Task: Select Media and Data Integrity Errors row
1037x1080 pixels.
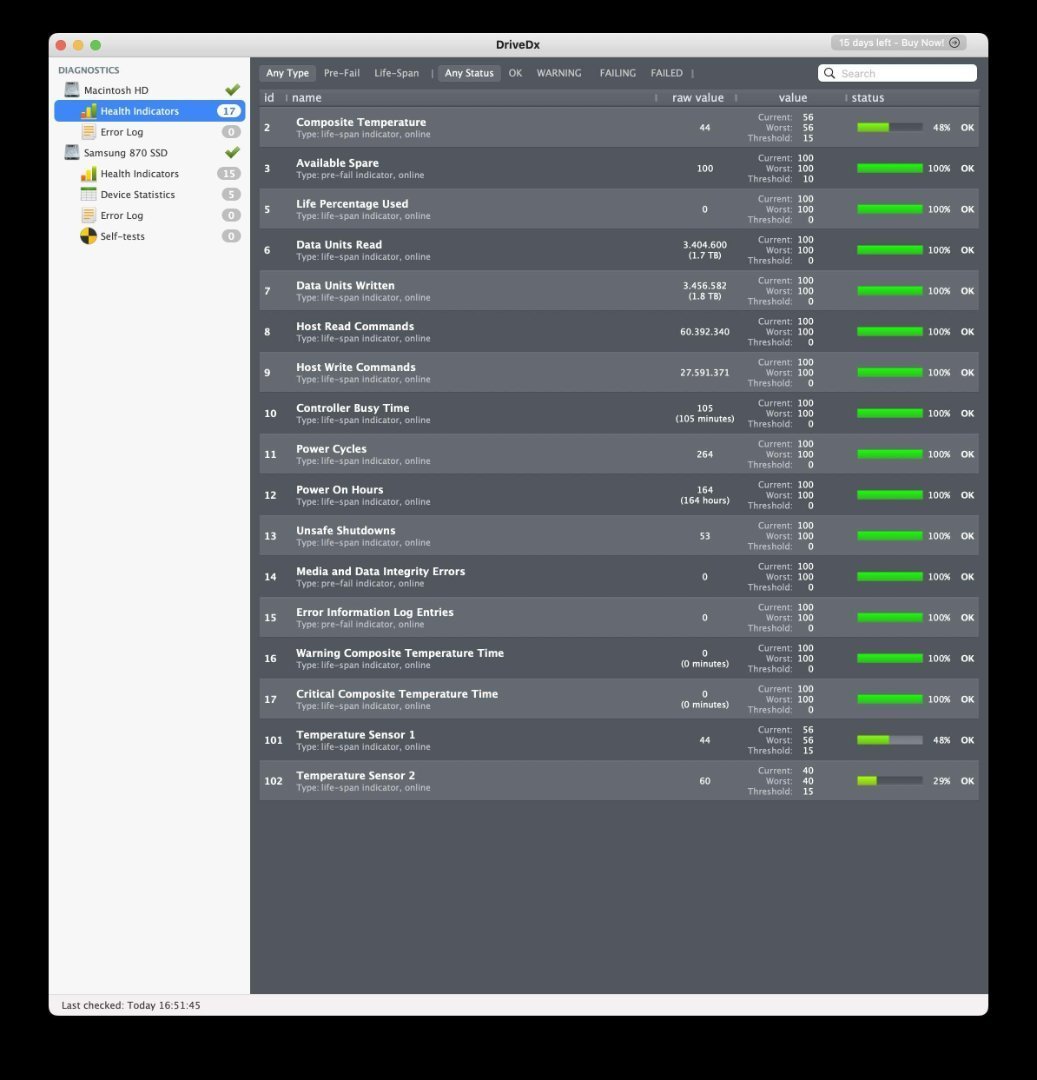Action: tap(619, 577)
